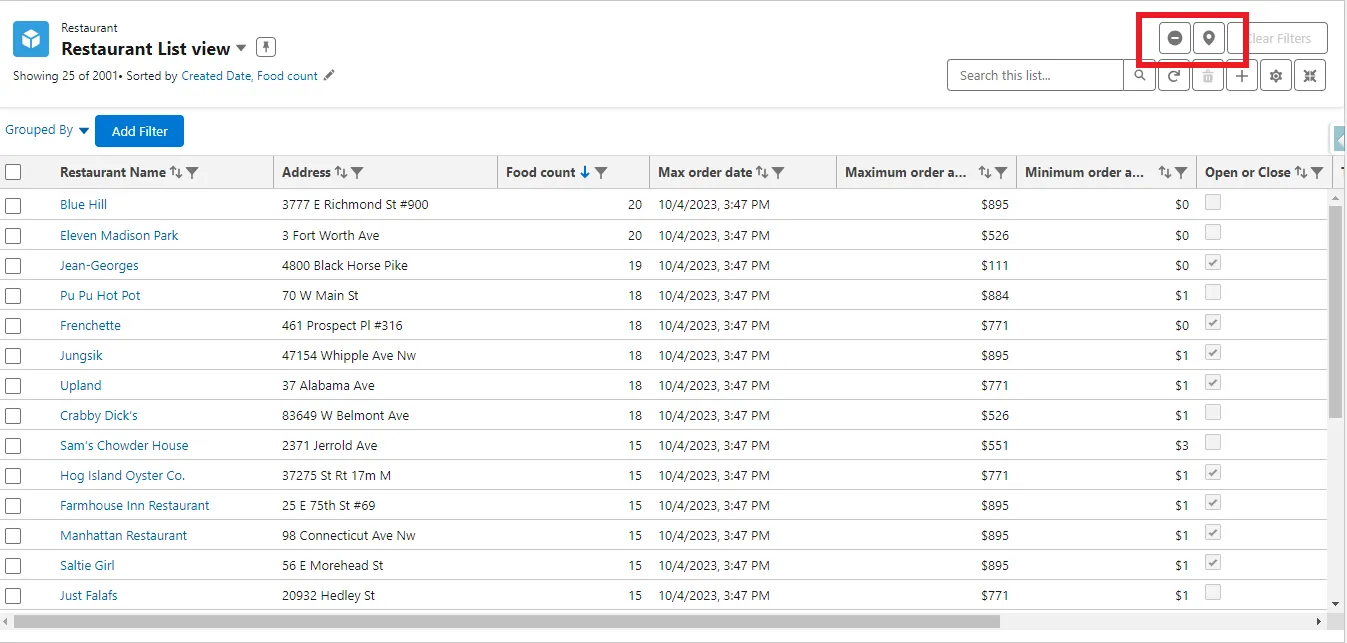Screen dimensions: 1347x643
Task: Click the trash delete icon
Action: tap(1208, 75)
